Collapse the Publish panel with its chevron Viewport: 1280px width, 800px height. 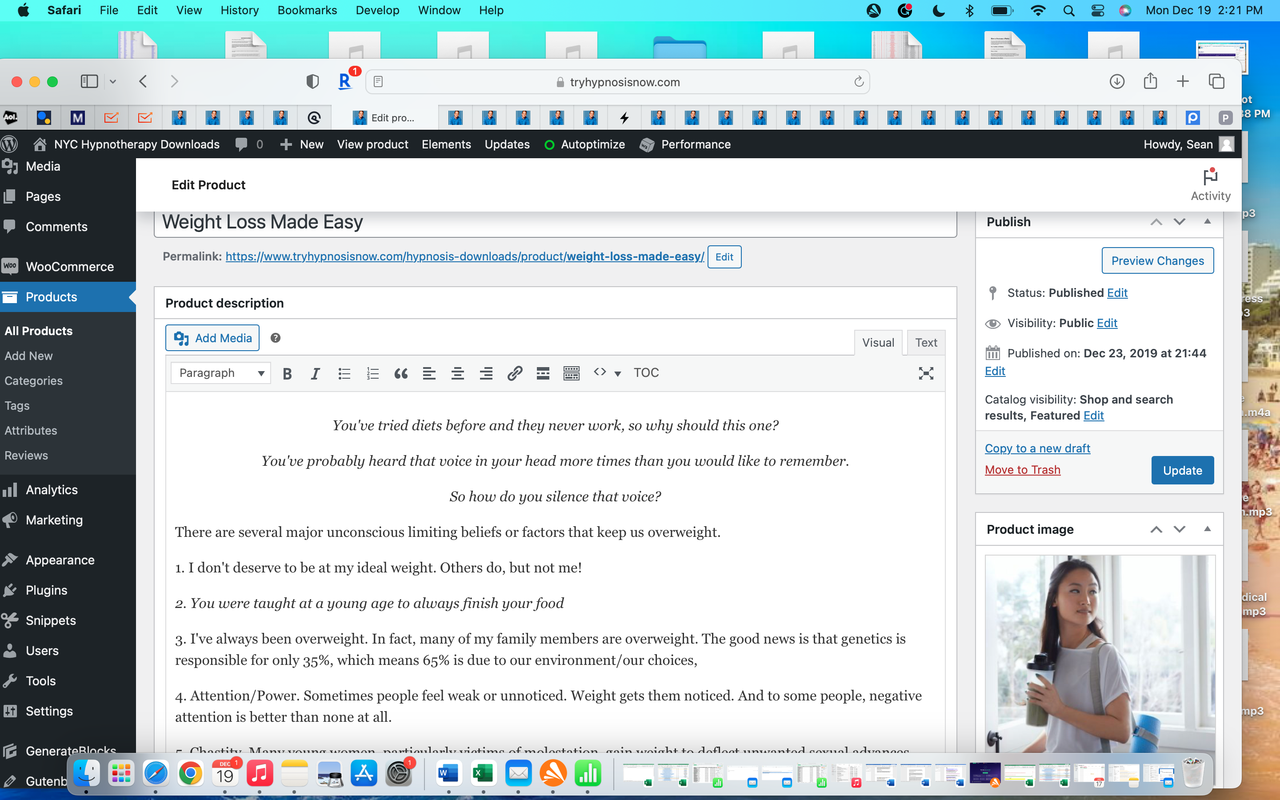1156,221
